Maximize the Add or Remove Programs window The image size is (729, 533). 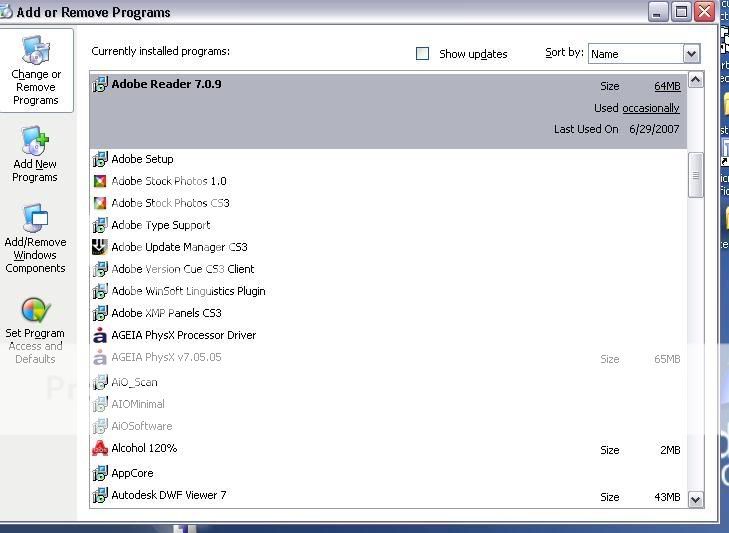click(x=681, y=12)
